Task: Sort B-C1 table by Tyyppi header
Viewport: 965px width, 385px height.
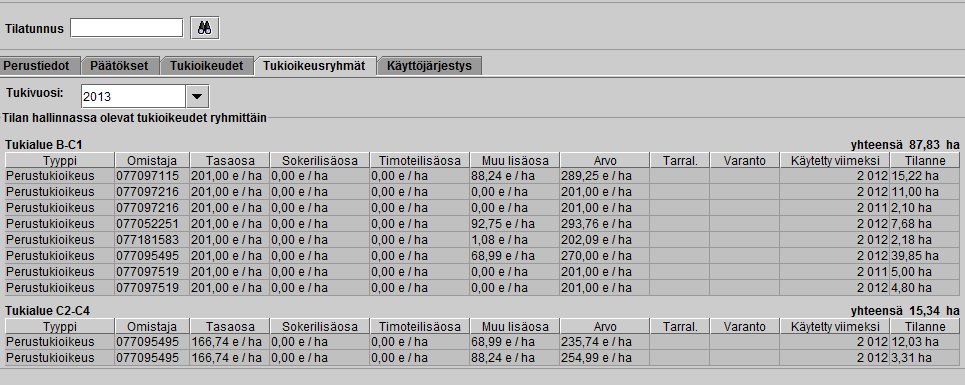Action: (60, 161)
